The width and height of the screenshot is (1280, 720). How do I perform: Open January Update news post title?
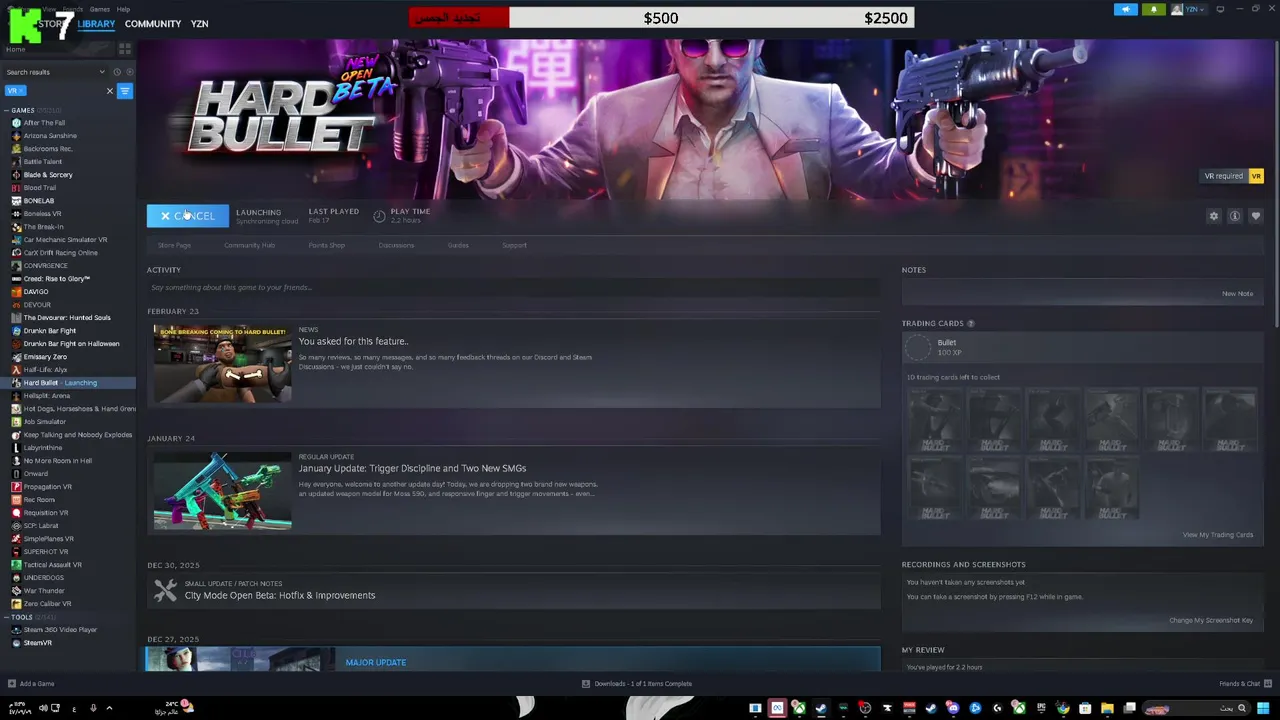point(412,468)
